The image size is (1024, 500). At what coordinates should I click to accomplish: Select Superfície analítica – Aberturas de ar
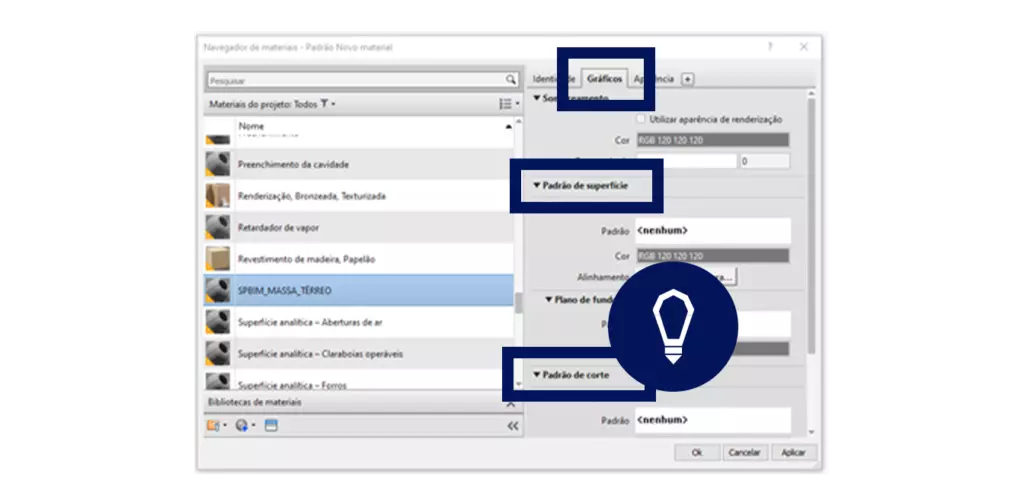tap(359, 322)
